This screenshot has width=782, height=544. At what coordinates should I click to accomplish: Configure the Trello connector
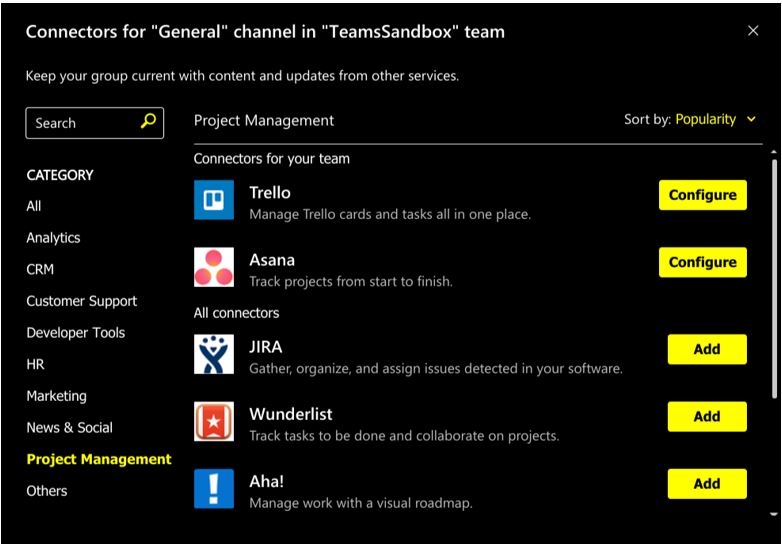(703, 195)
